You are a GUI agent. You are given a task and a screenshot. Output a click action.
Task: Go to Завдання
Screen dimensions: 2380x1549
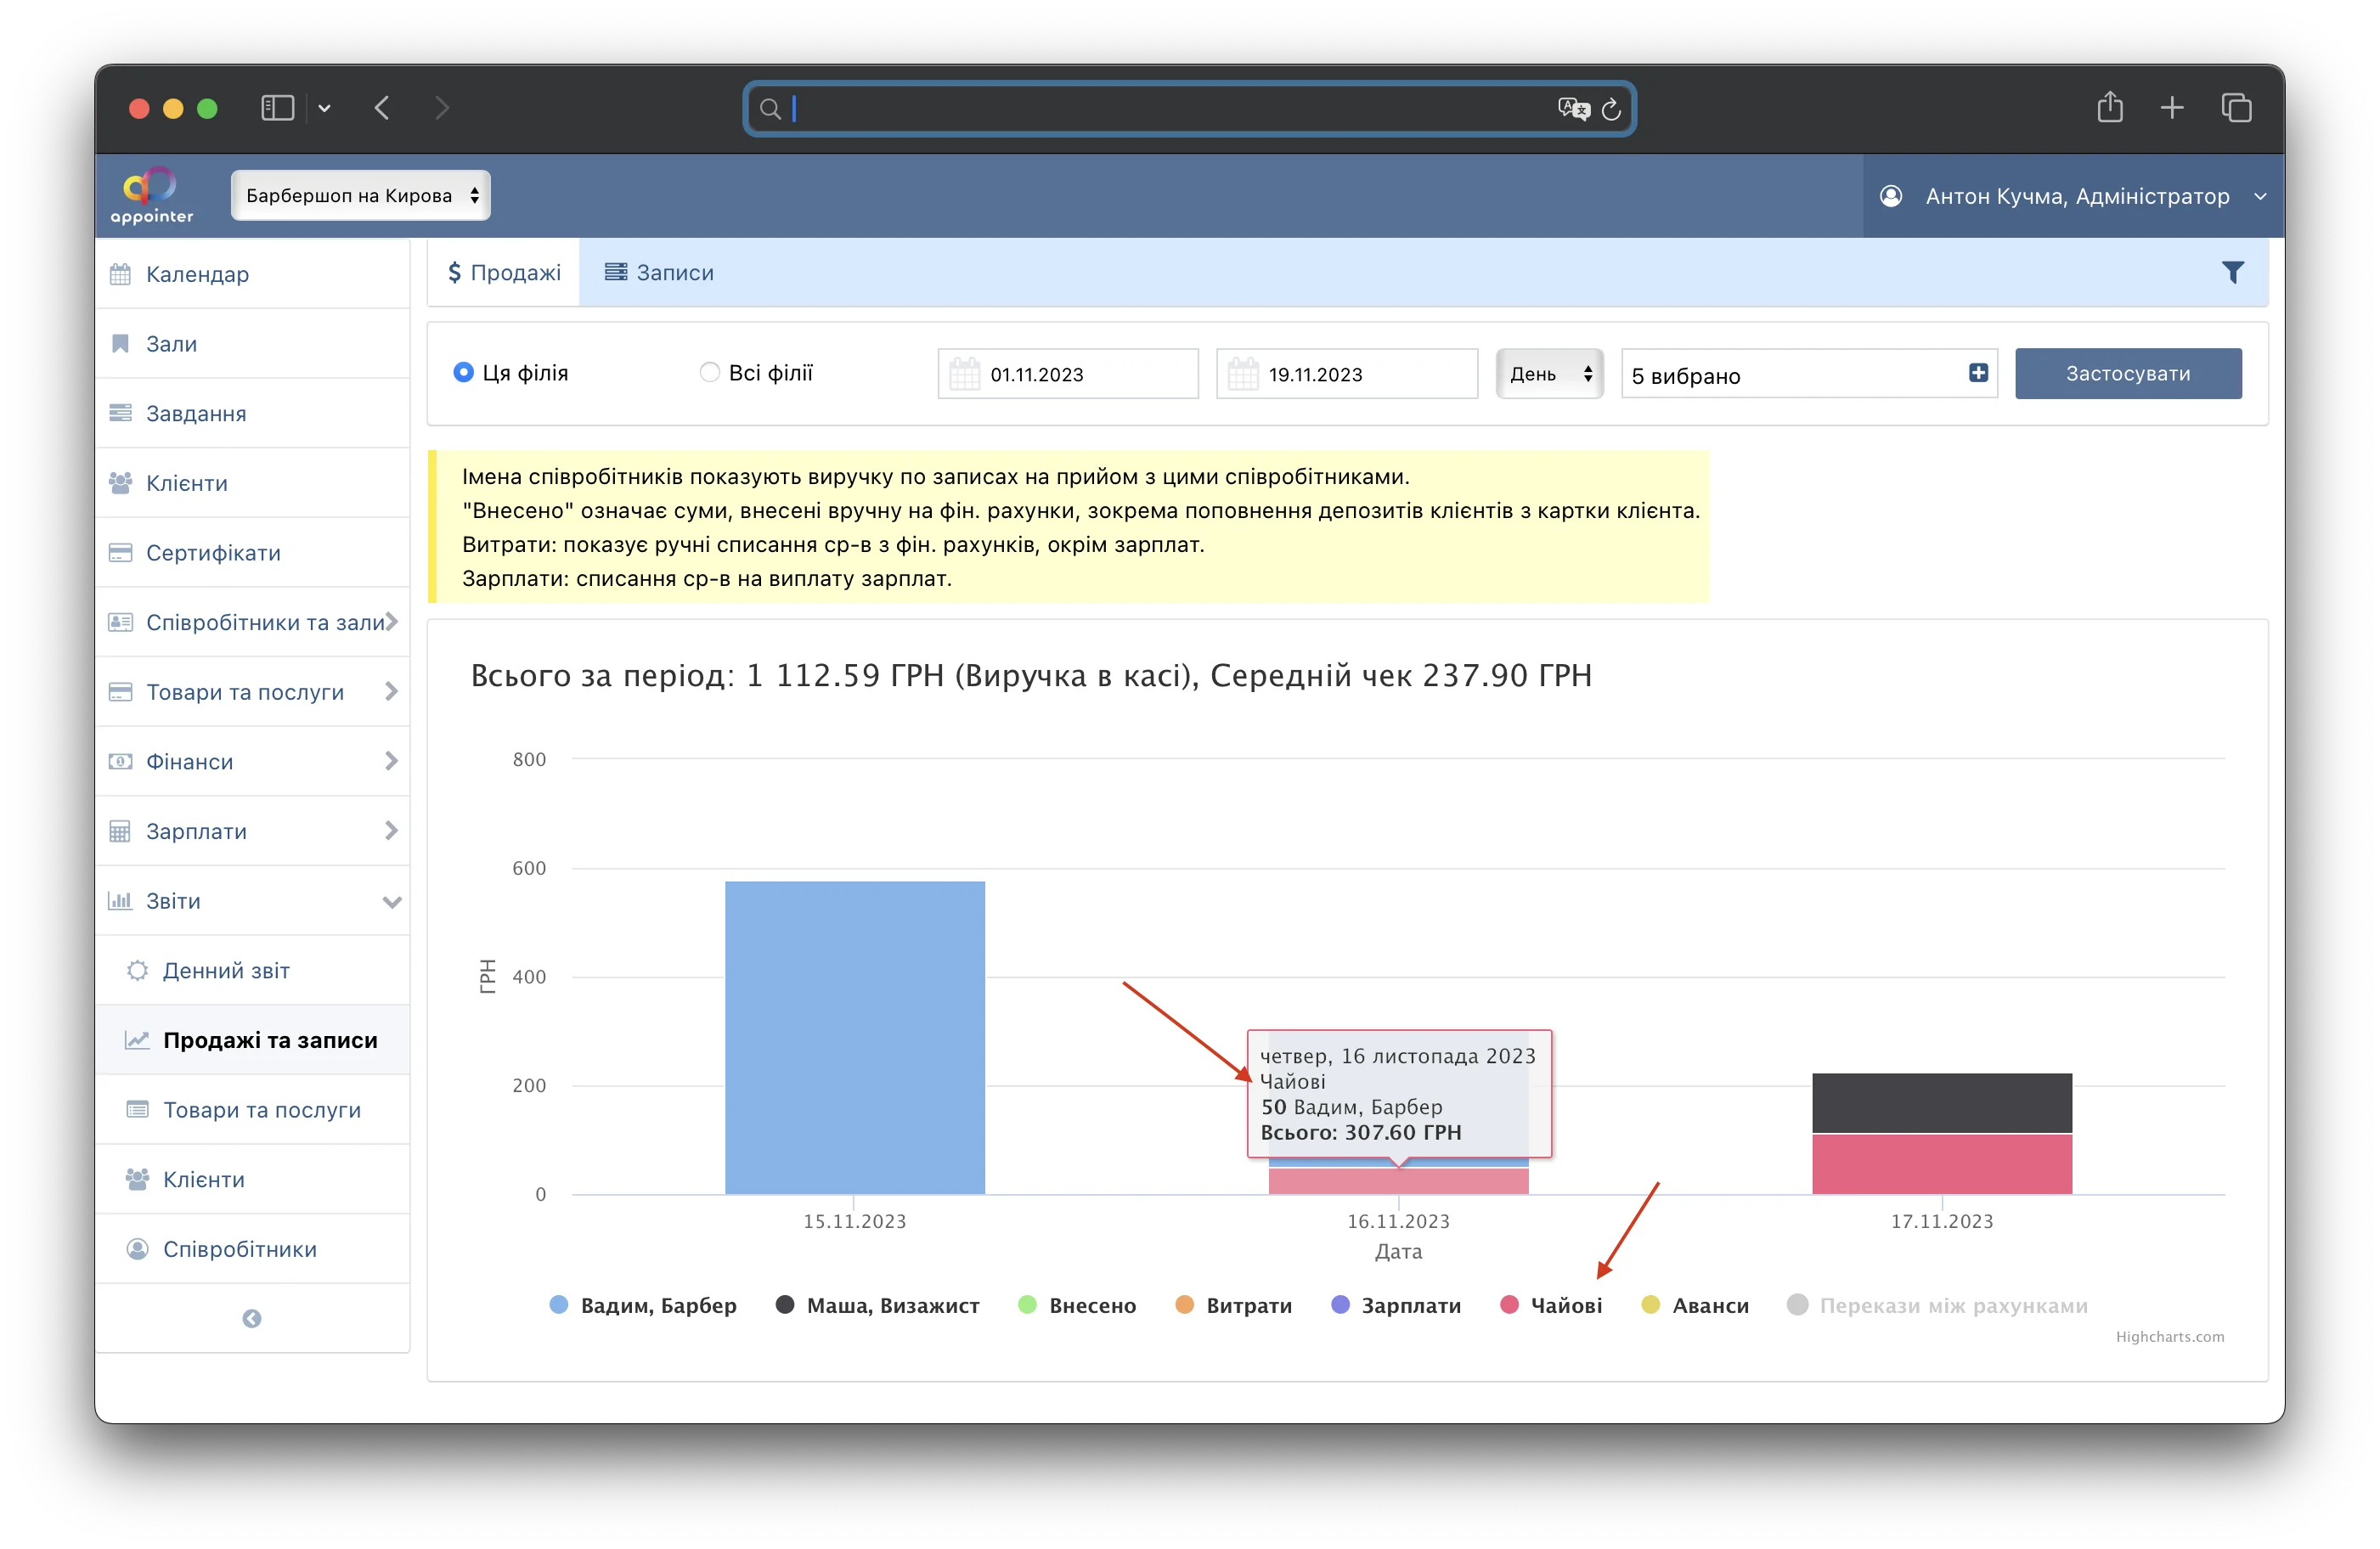coord(252,413)
